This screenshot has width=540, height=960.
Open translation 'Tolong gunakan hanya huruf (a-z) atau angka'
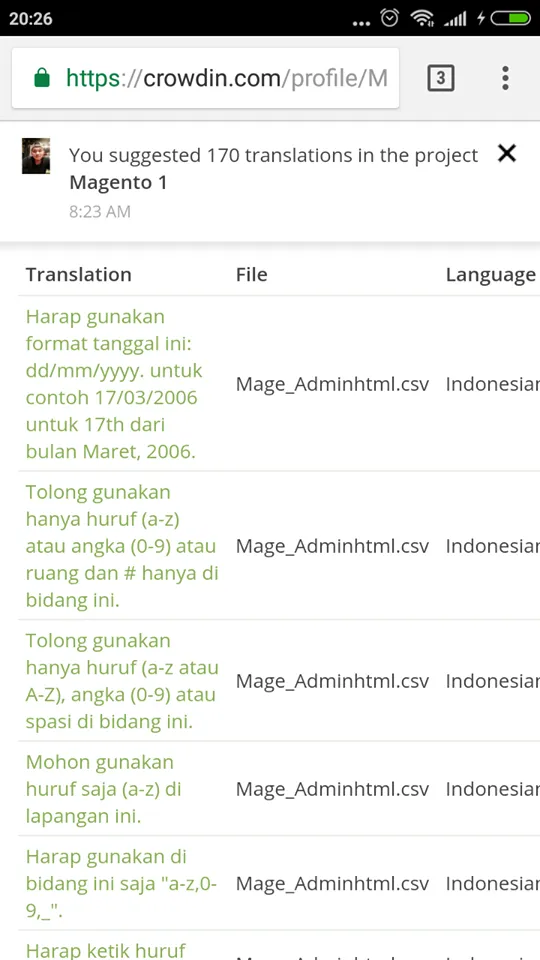122,546
